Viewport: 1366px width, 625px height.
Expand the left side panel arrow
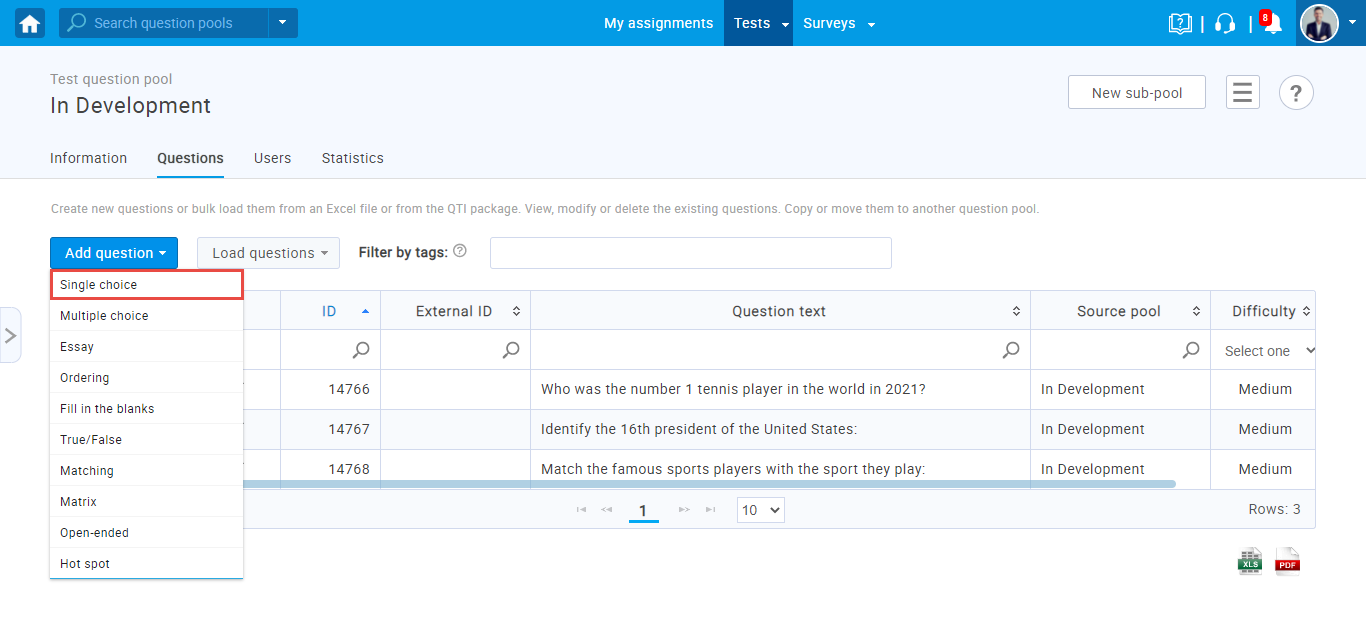click(10, 335)
